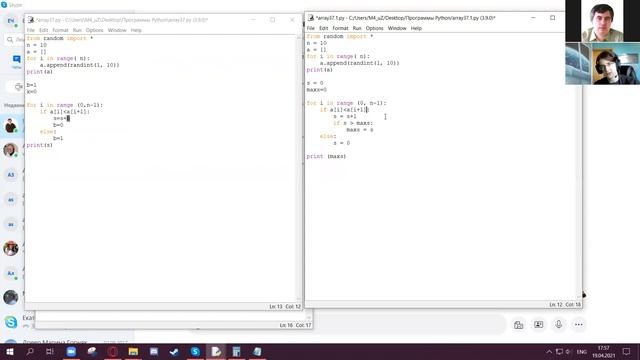Open Edit menu in right array37.1.py window
The width and height of the screenshot is (640, 360).
[324, 28]
